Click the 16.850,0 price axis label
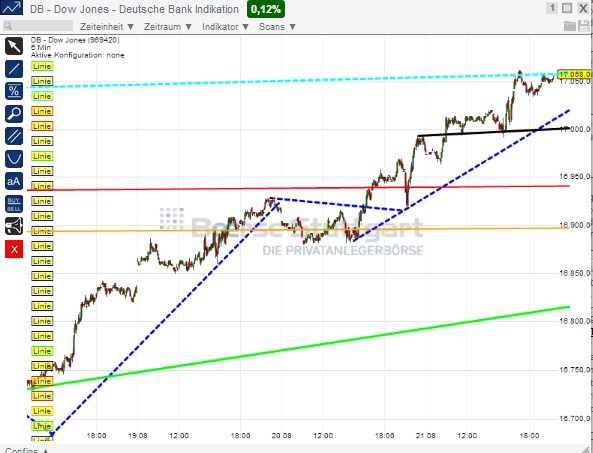The width and height of the screenshot is (593, 453). pos(575,273)
